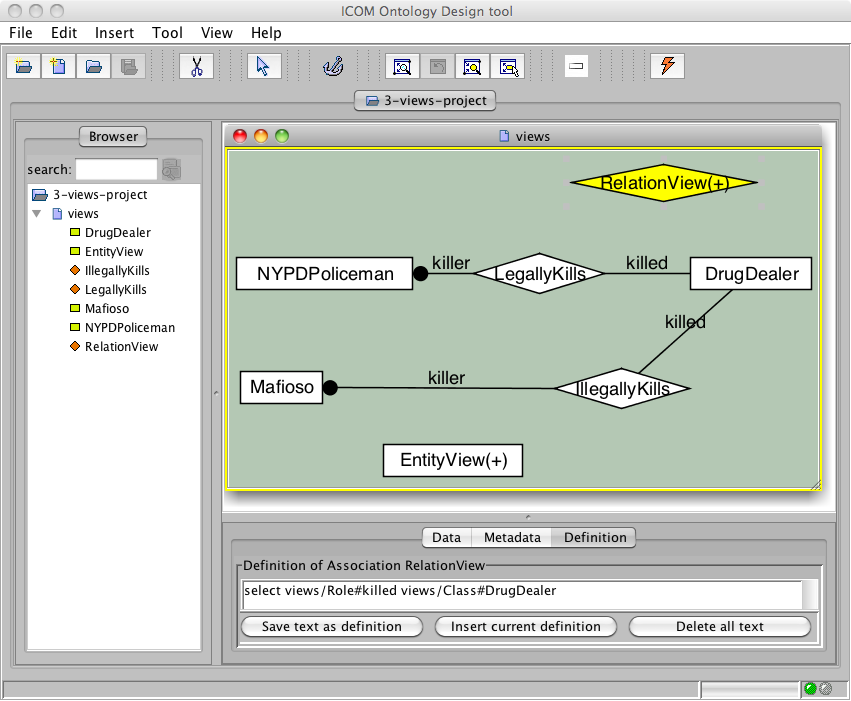Click the anchor tool icon
The height and width of the screenshot is (701, 851).
333,66
